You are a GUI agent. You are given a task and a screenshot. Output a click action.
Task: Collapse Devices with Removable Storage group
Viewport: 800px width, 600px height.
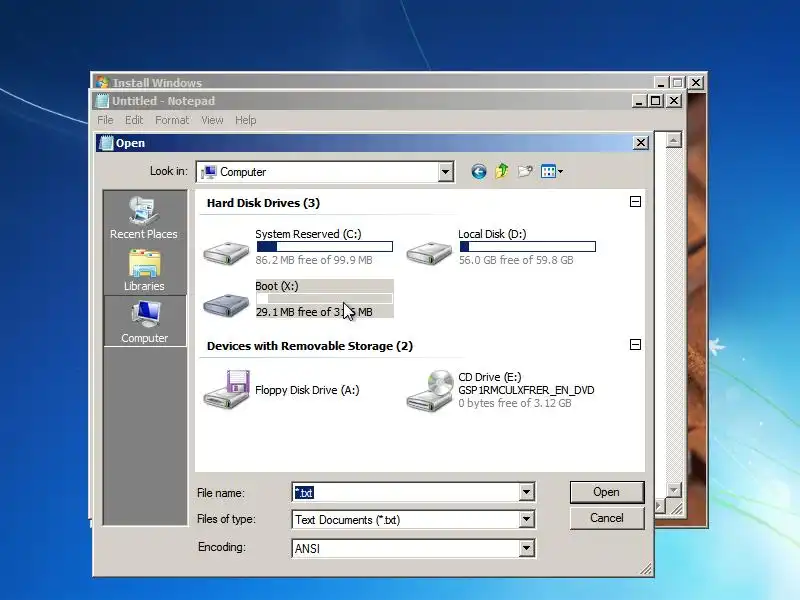click(635, 344)
